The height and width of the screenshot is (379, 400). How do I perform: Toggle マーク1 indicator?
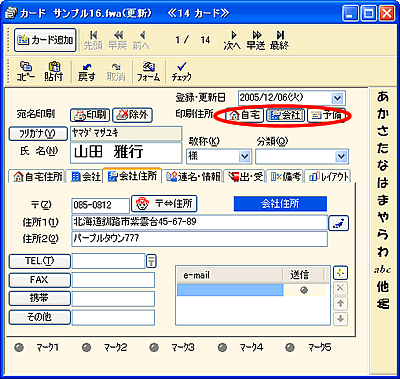[19, 348]
